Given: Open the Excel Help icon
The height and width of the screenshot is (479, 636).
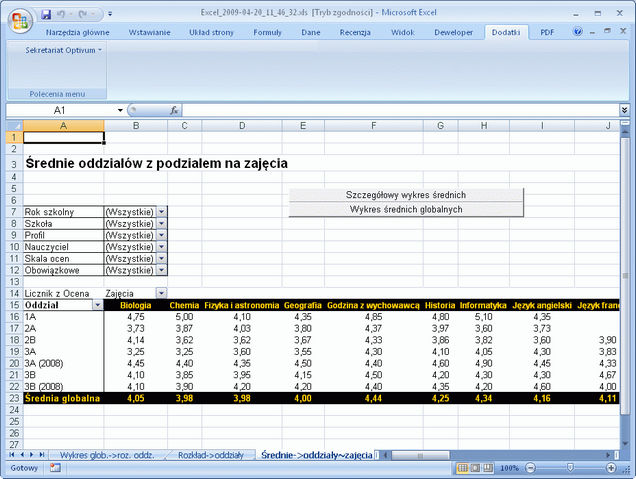Looking at the screenshot, I should (x=578, y=31).
